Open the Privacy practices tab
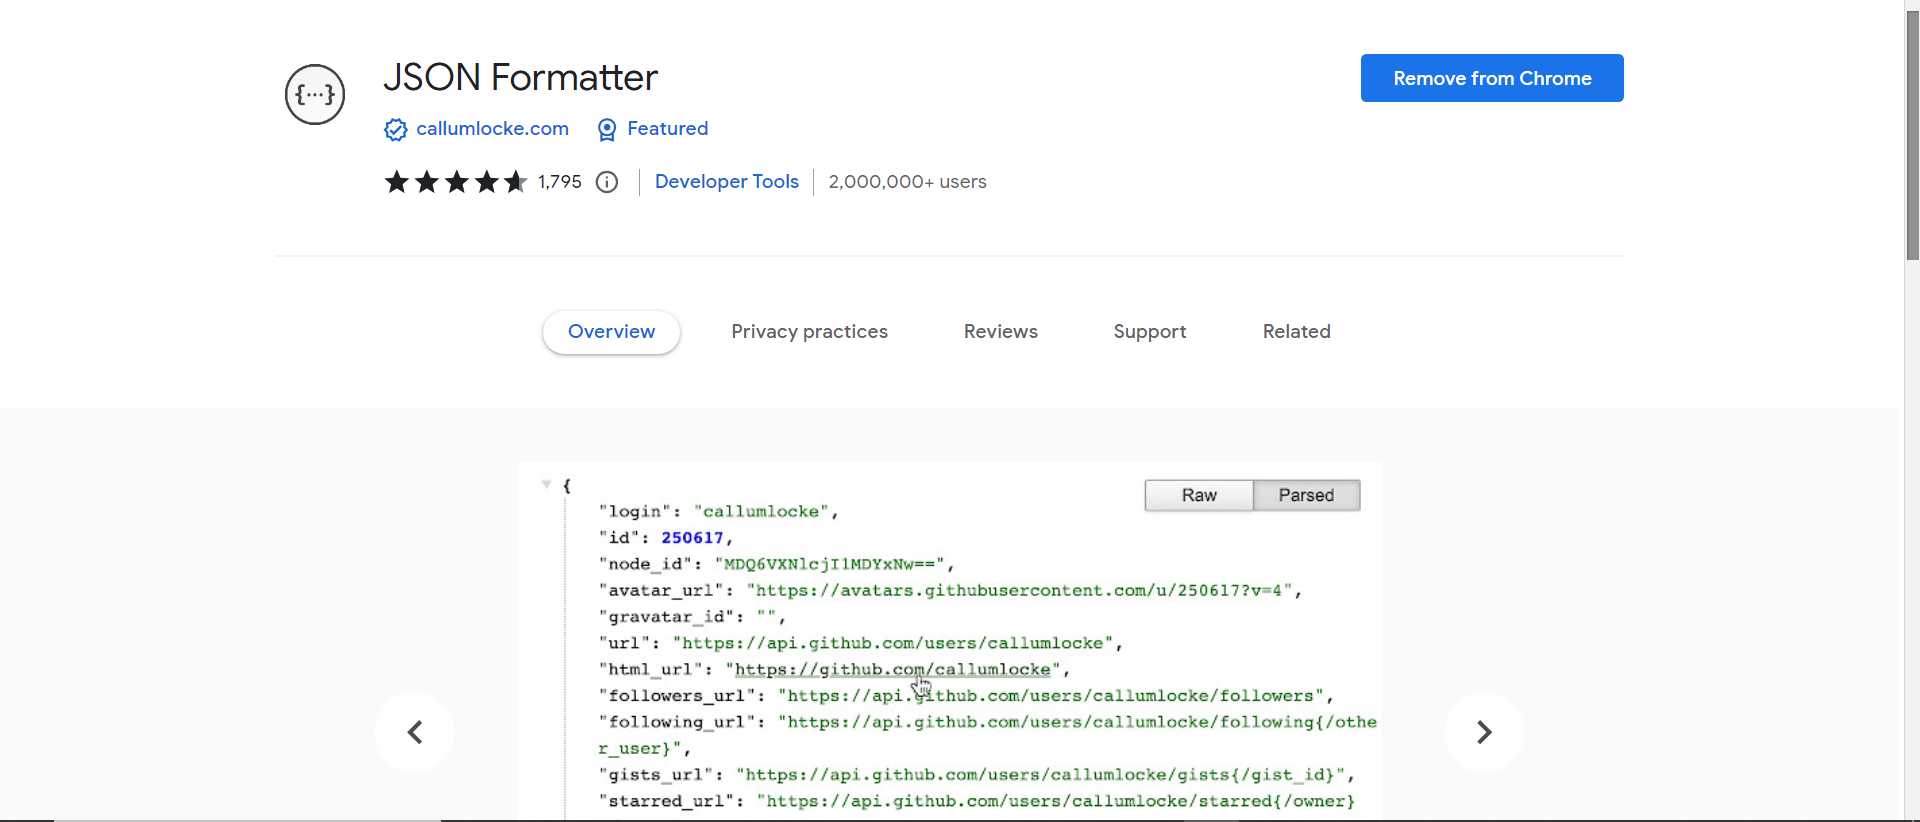Viewport: 1920px width, 822px height. tap(809, 332)
